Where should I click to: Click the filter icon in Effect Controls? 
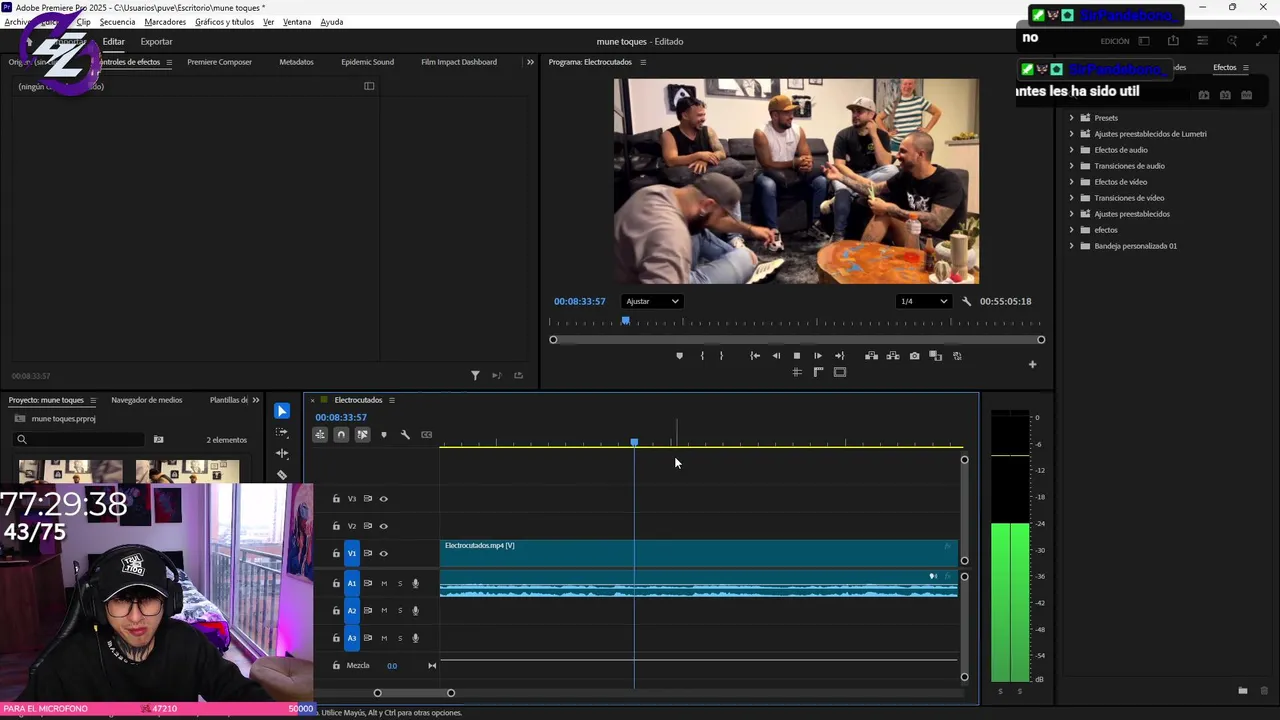click(x=475, y=376)
